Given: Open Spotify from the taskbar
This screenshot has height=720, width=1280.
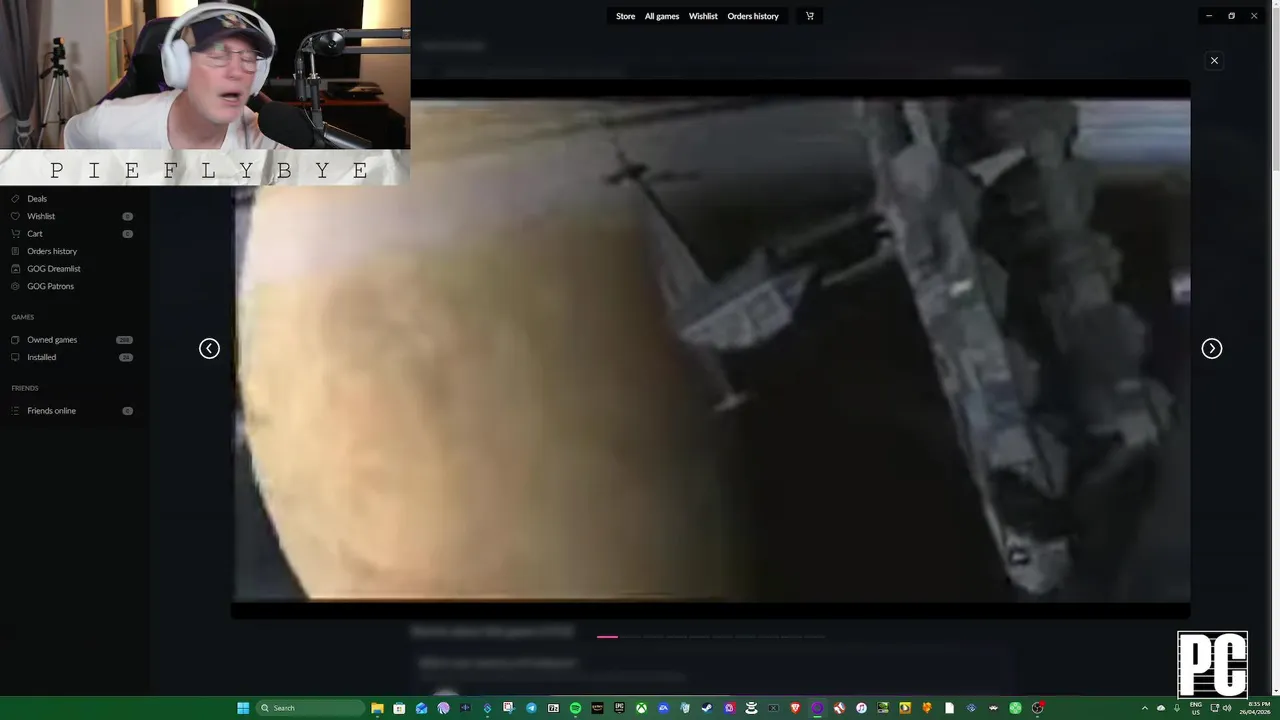Looking at the screenshot, I should click(575, 708).
